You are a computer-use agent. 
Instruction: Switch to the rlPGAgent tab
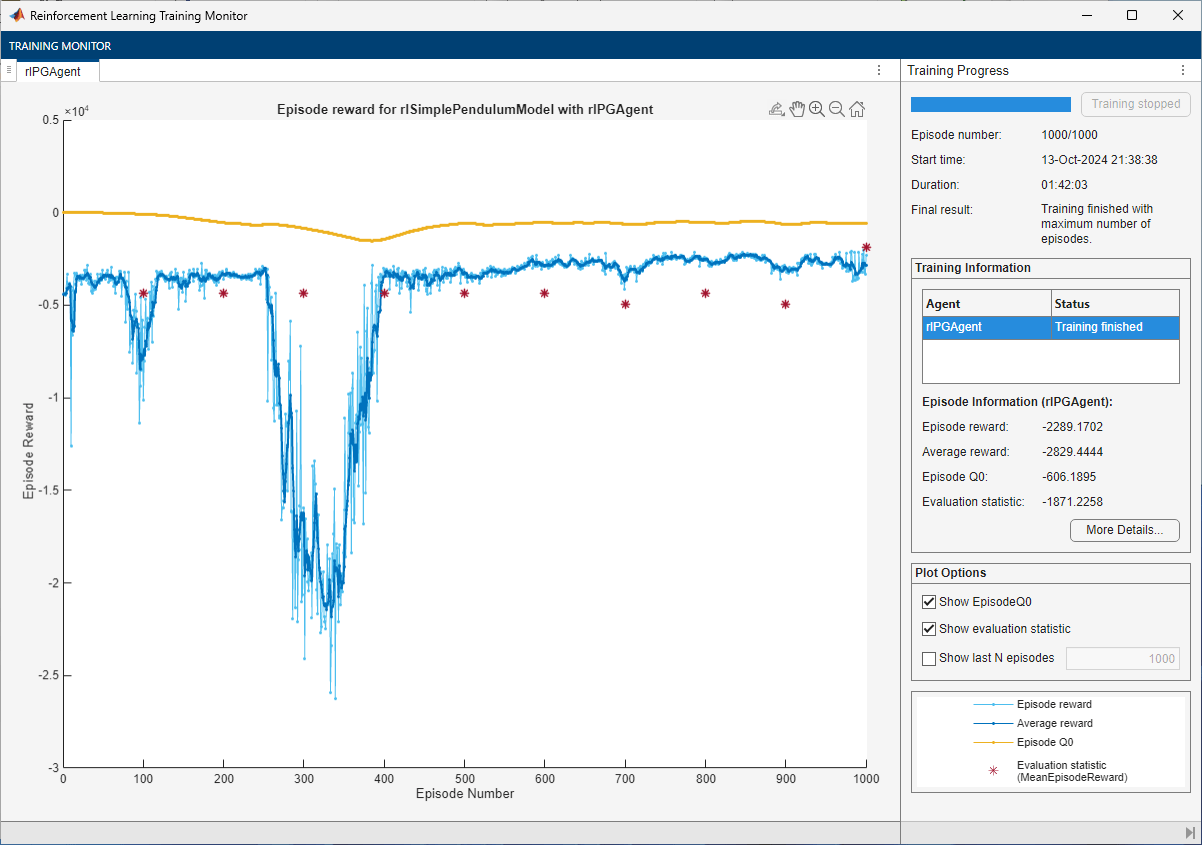[x=54, y=71]
